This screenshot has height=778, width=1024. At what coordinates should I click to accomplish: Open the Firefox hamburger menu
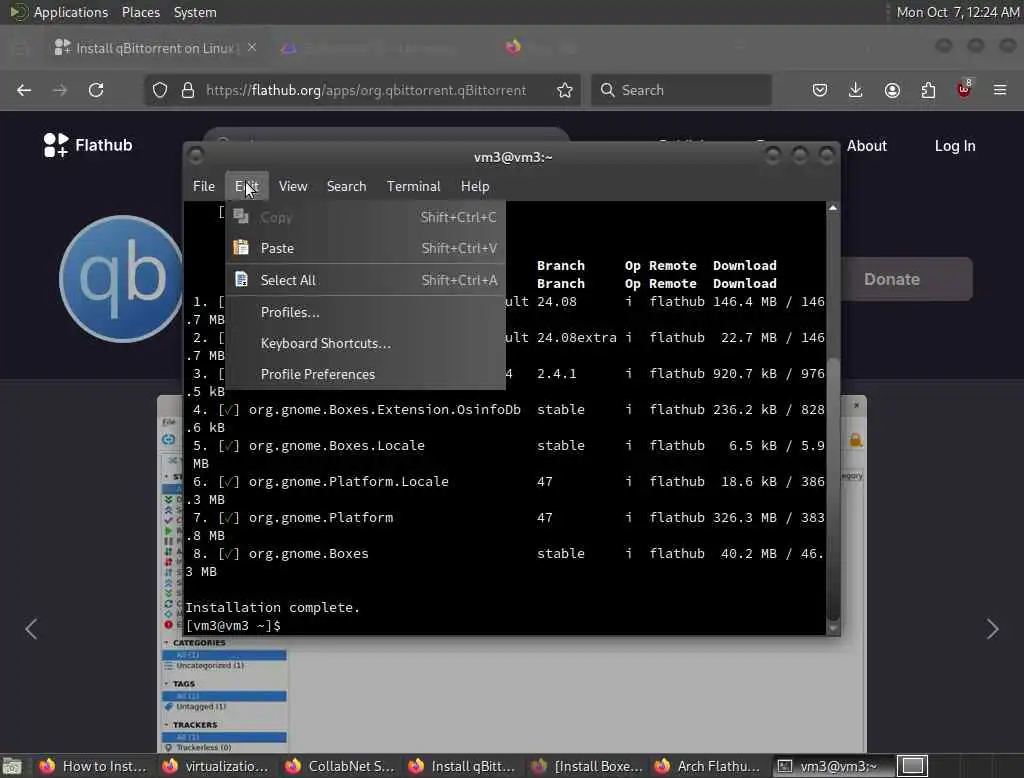[1000, 90]
